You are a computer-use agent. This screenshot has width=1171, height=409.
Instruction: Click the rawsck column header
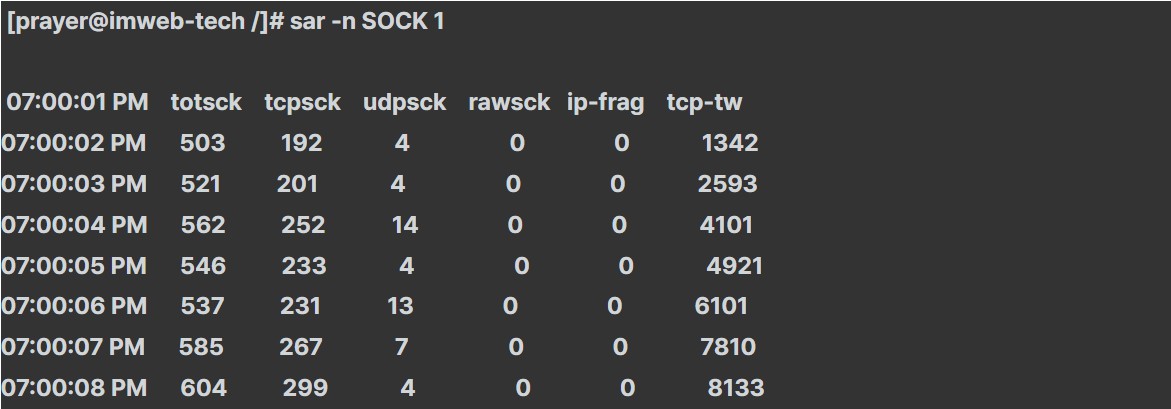pyautogui.click(x=509, y=102)
